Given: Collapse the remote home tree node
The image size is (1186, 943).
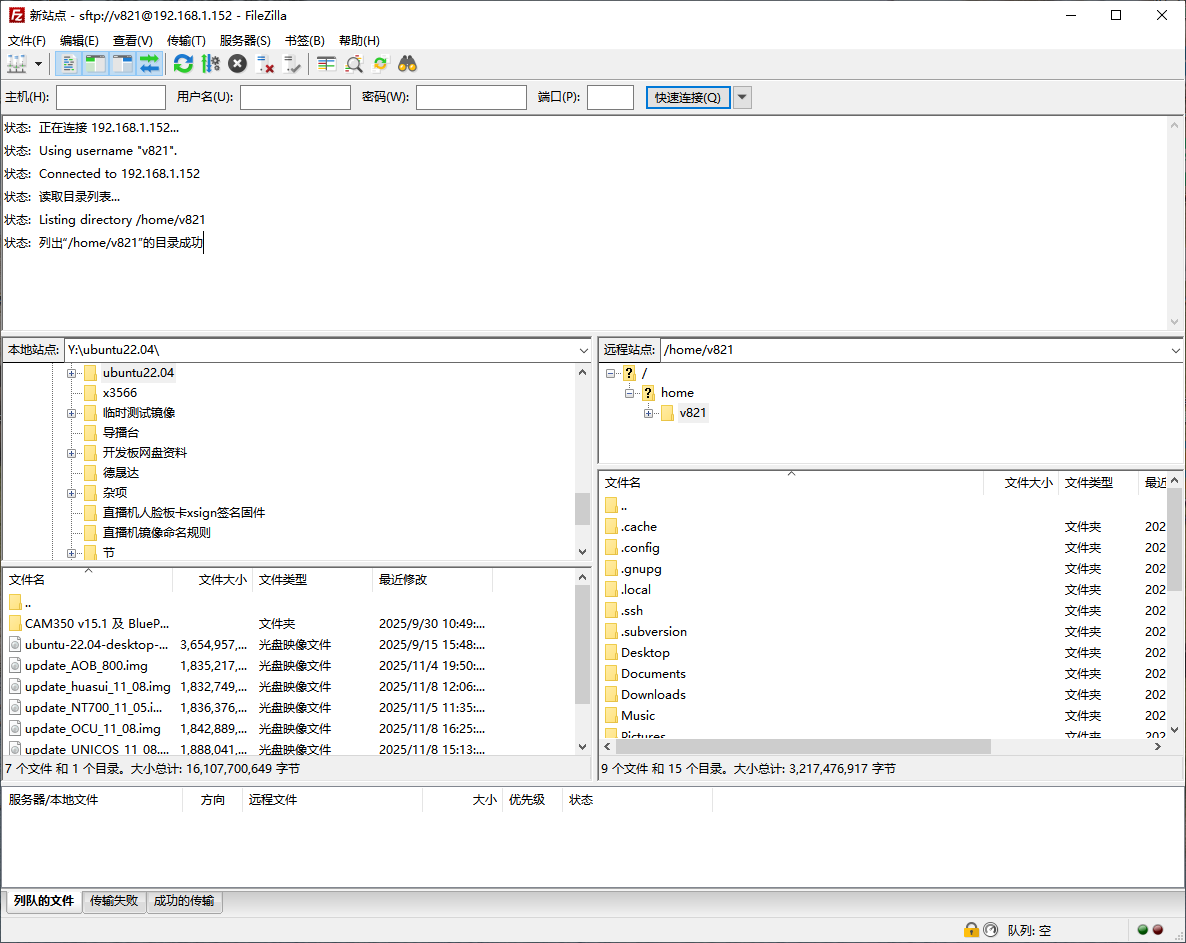Looking at the screenshot, I should tap(629, 392).
